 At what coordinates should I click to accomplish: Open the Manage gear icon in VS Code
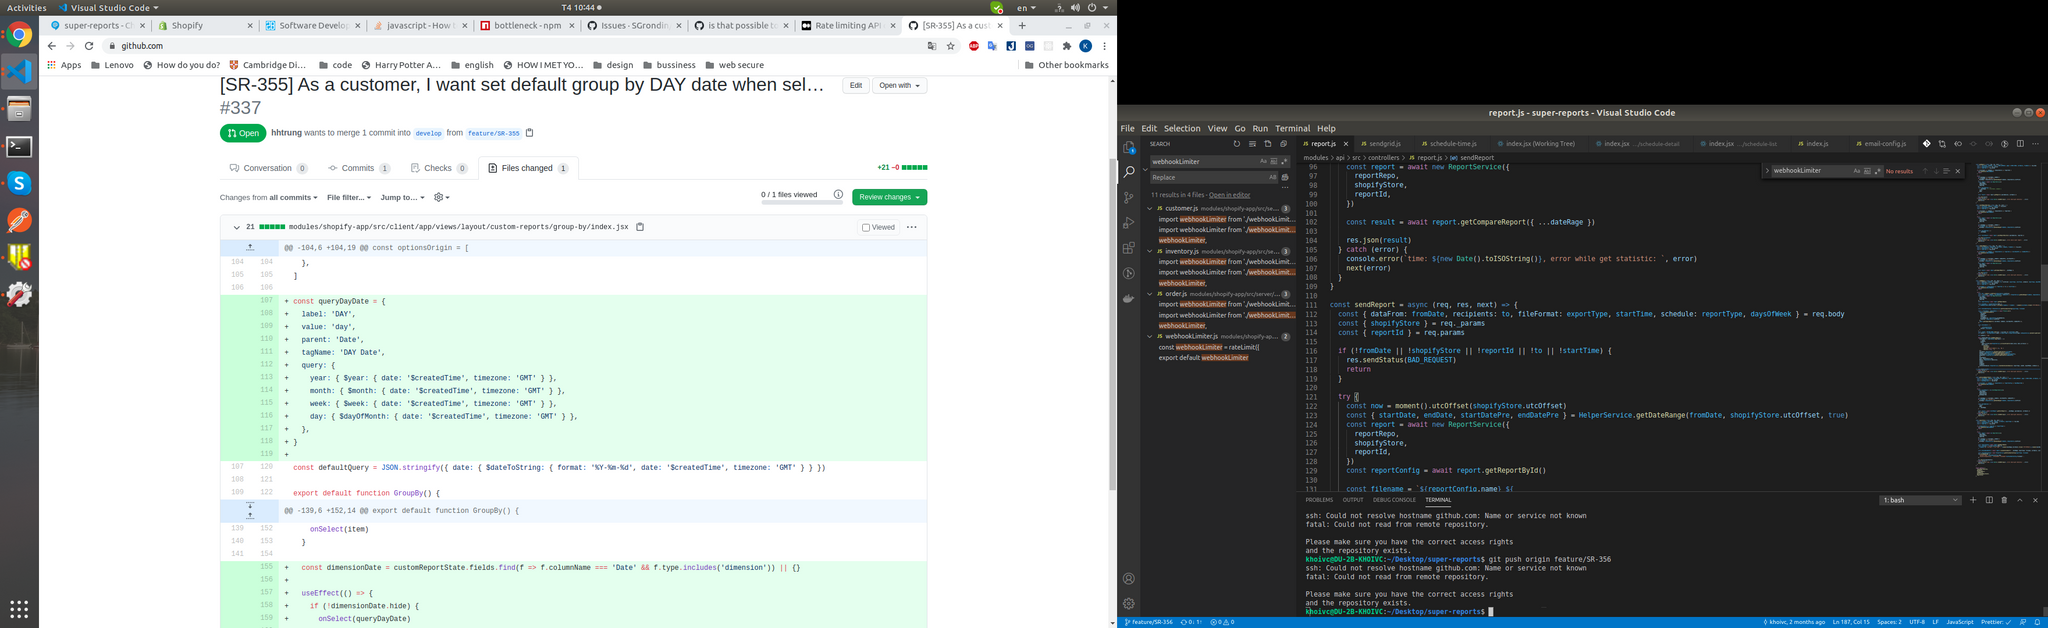pyautogui.click(x=1129, y=604)
